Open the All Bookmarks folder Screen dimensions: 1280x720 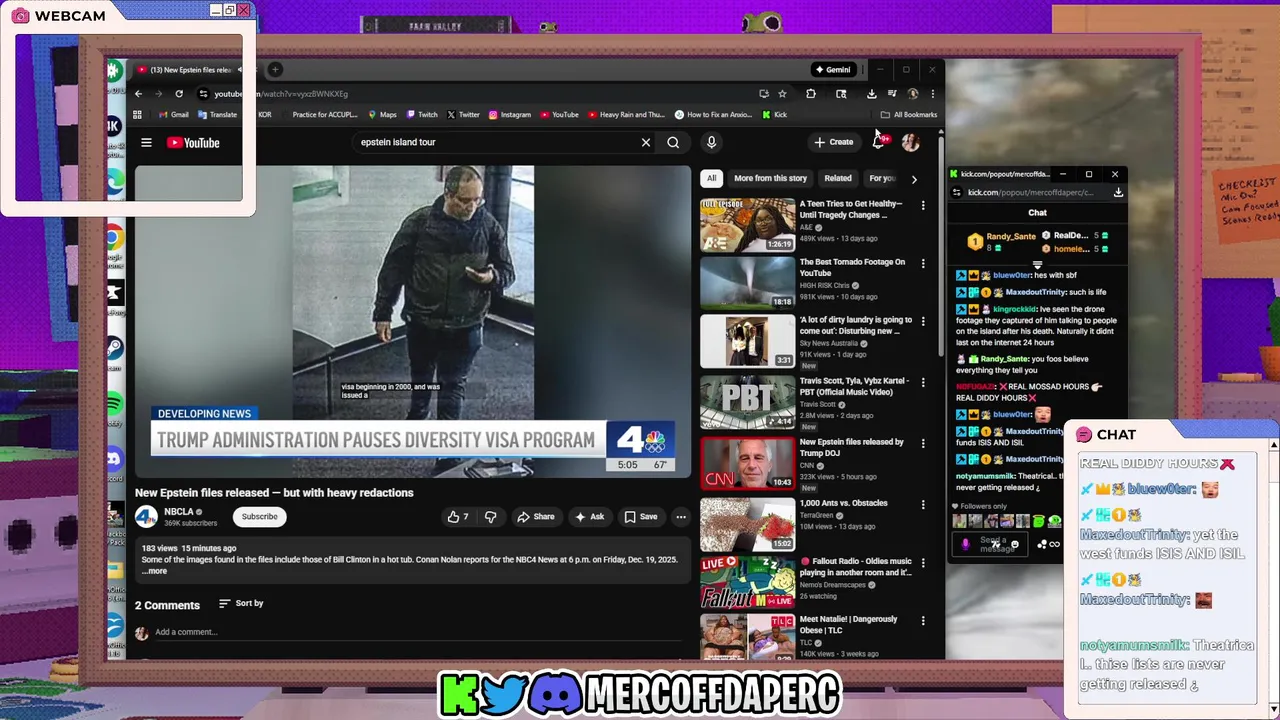(x=909, y=115)
